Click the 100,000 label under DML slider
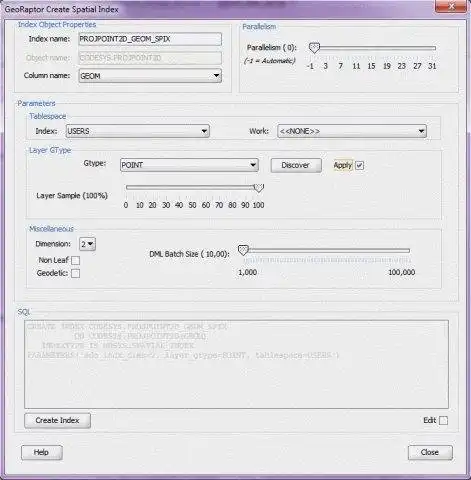This screenshot has height=480, width=471. 402,272
